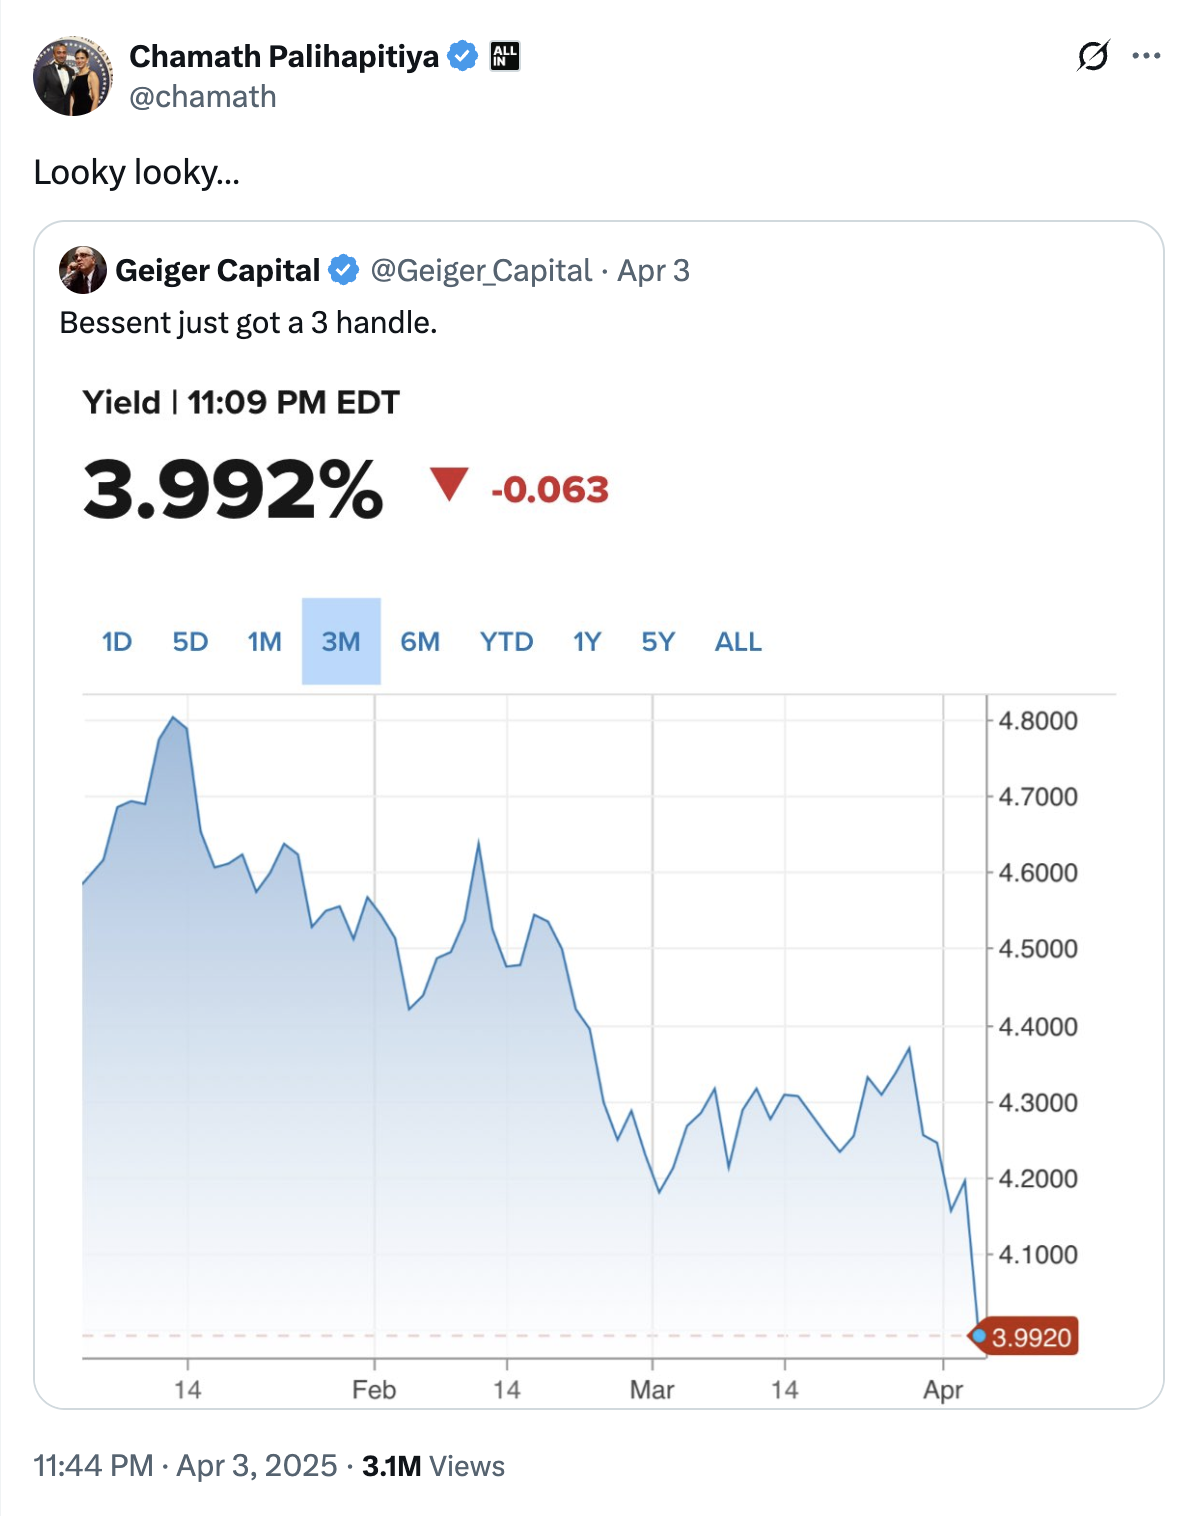This screenshot has height=1516, width=1196.
Task: Switch chart to 1M range
Action: pyautogui.click(x=265, y=641)
